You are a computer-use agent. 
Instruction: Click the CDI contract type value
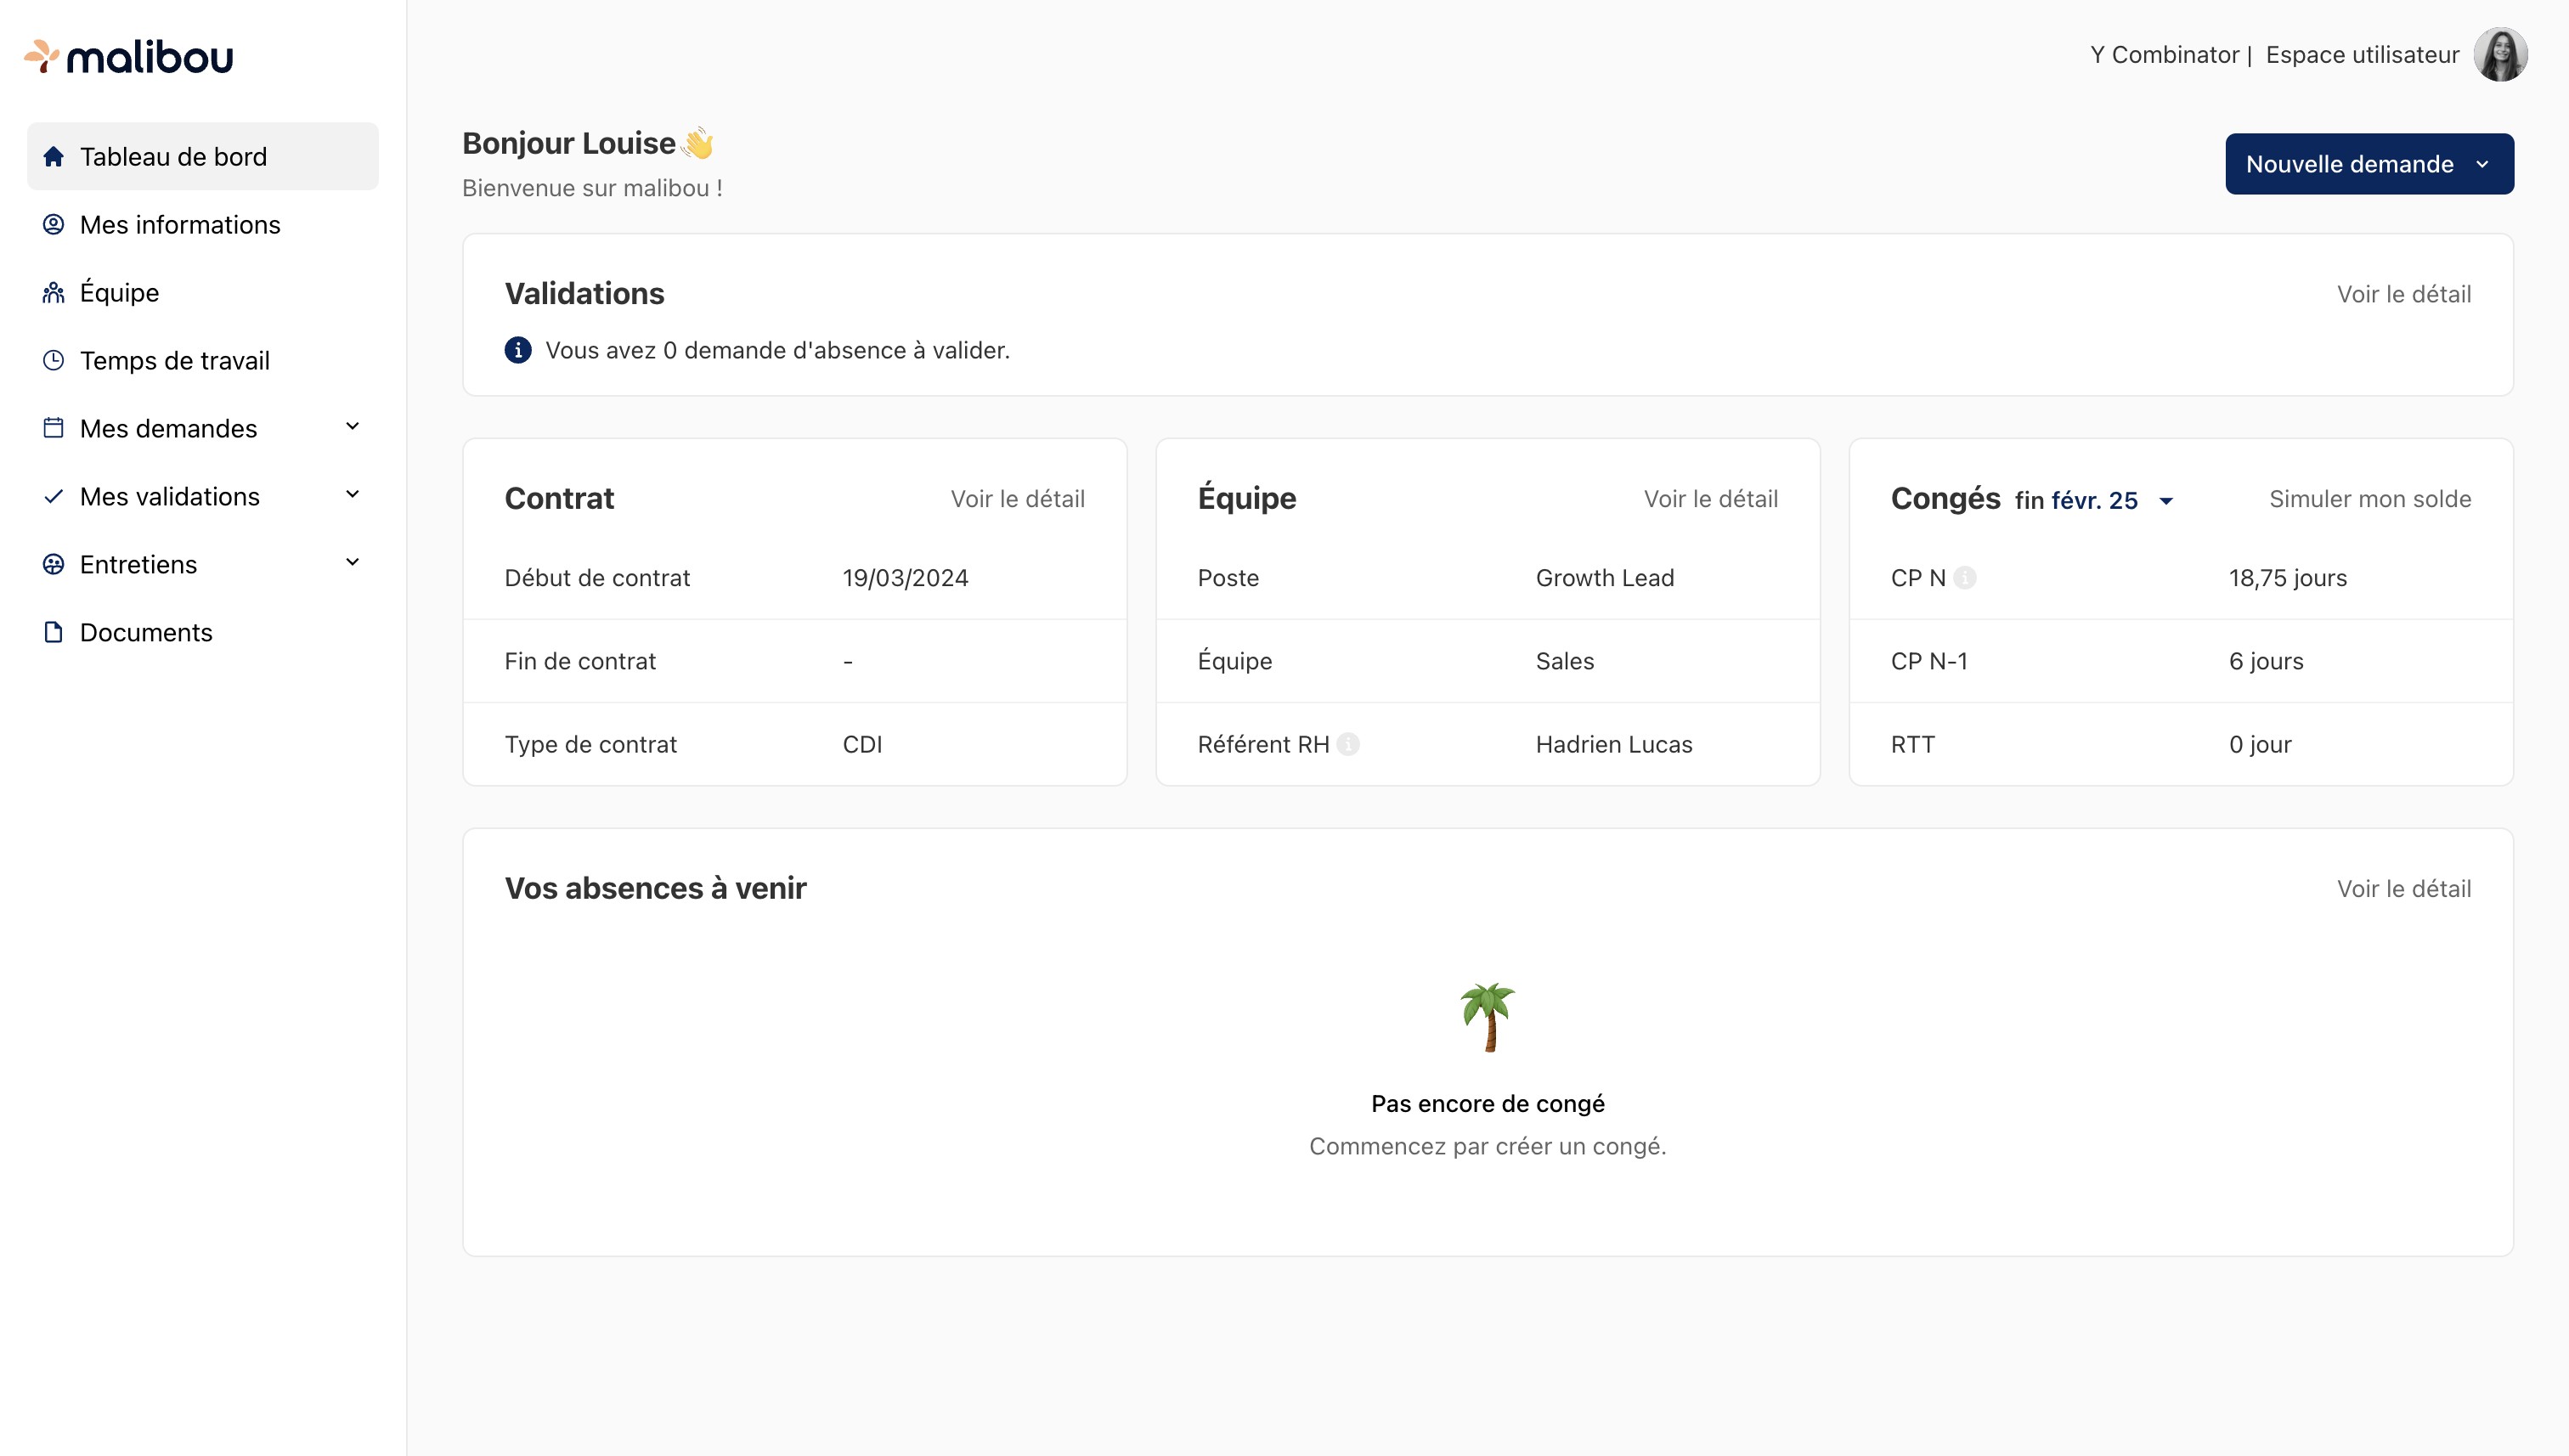(x=862, y=744)
